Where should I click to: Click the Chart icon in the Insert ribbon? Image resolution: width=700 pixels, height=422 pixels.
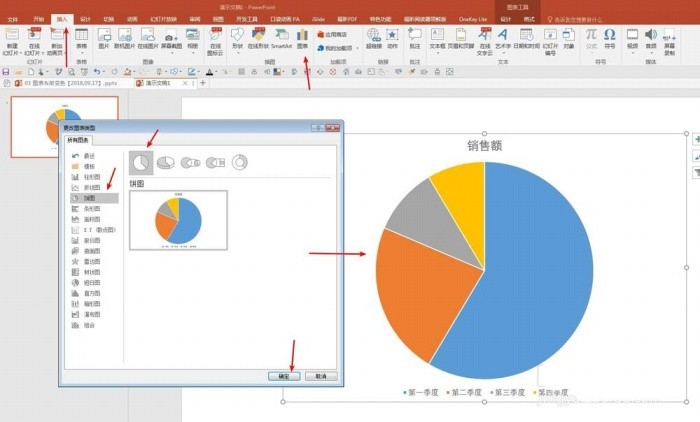(x=302, y=38)
